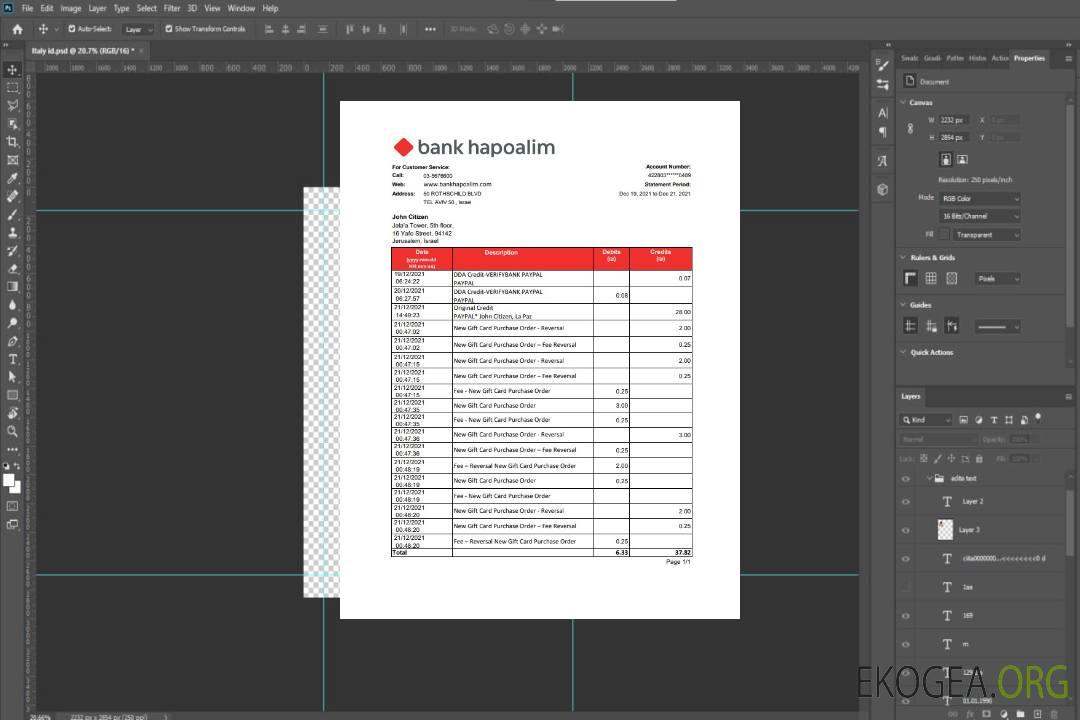
Task: Click the three-dots more options button
Action: (x=430, y=29)
